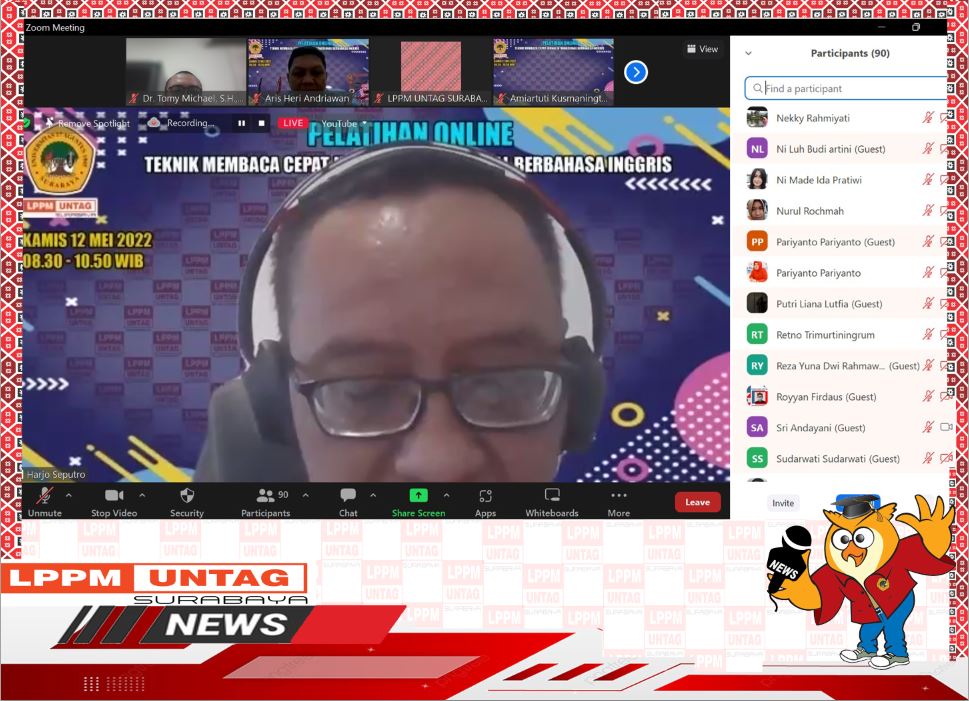Collapse the Participants panel chevron
969x701 pixels.
[748, 53]
